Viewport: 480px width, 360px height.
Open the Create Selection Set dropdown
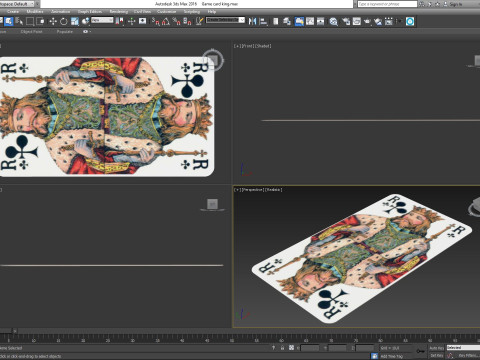(x=225, y=20)
